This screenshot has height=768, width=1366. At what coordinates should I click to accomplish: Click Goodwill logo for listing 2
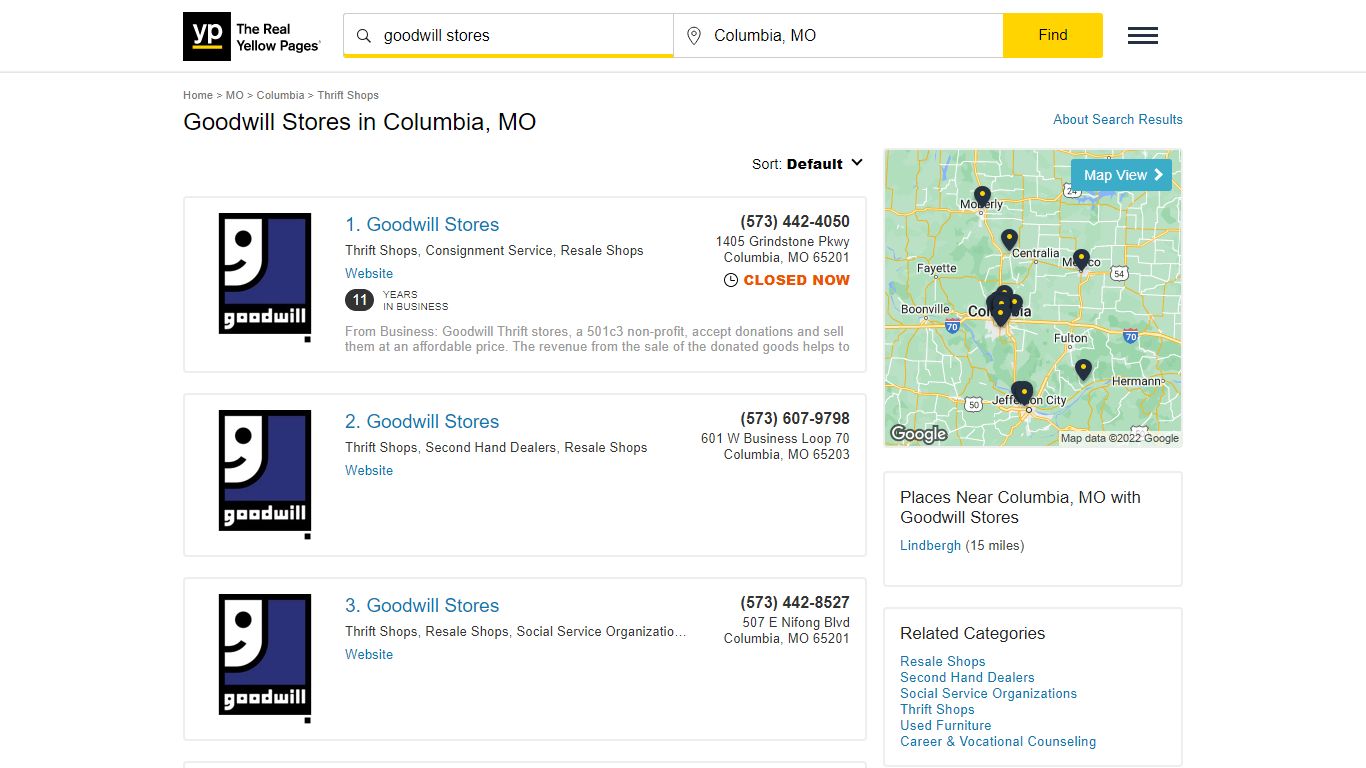pyautogui.click(x=265, y=475)
